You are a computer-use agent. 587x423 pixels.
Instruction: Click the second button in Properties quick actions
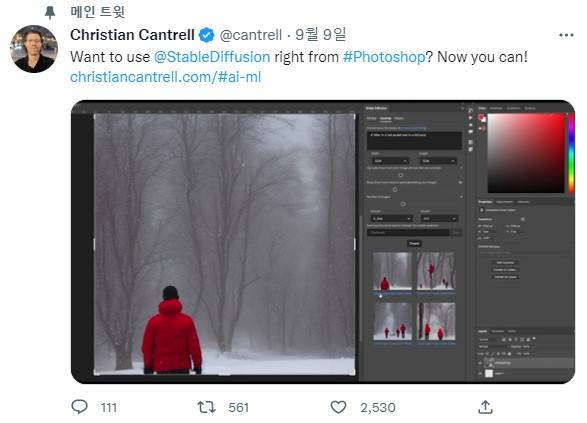(505, 270)
